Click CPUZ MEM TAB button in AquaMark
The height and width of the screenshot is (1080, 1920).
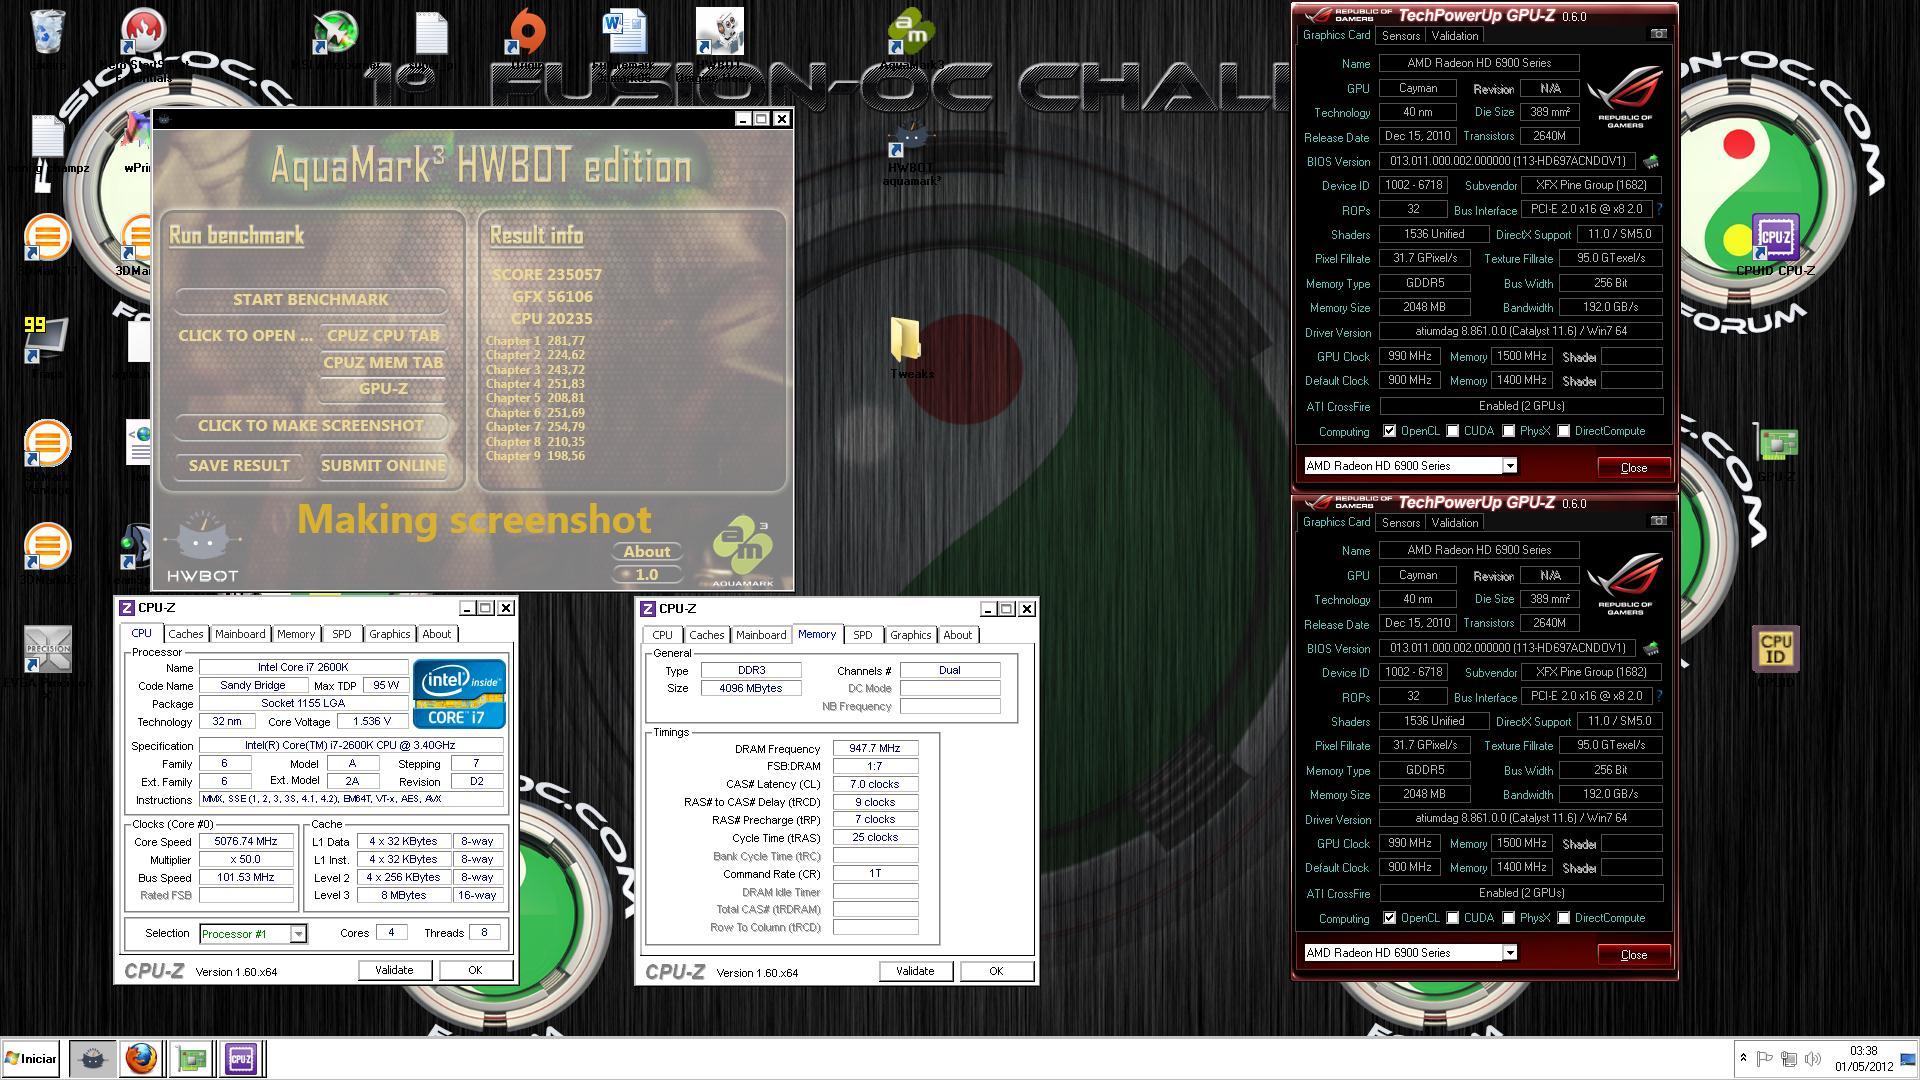pos(383,363)
